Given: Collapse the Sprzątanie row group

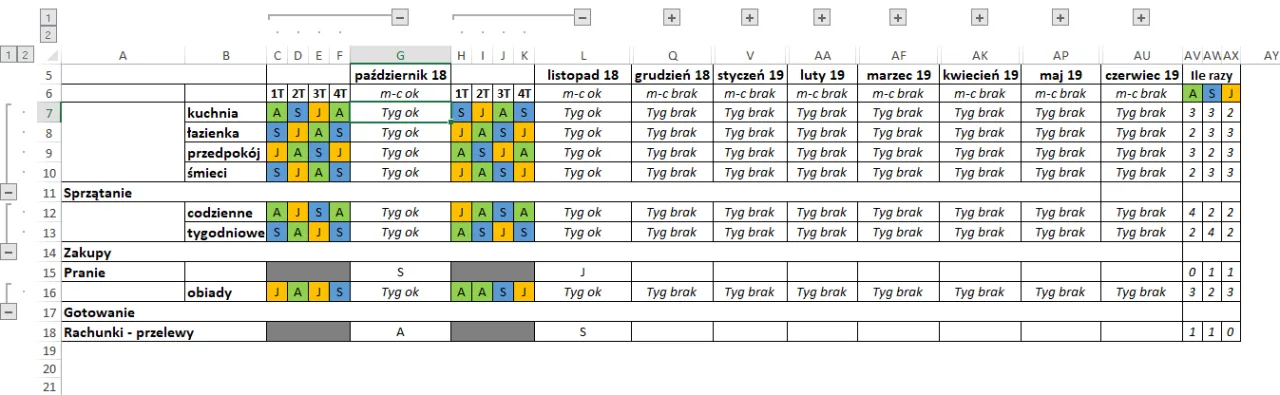Looking at the screenshot, I should 9,192.
